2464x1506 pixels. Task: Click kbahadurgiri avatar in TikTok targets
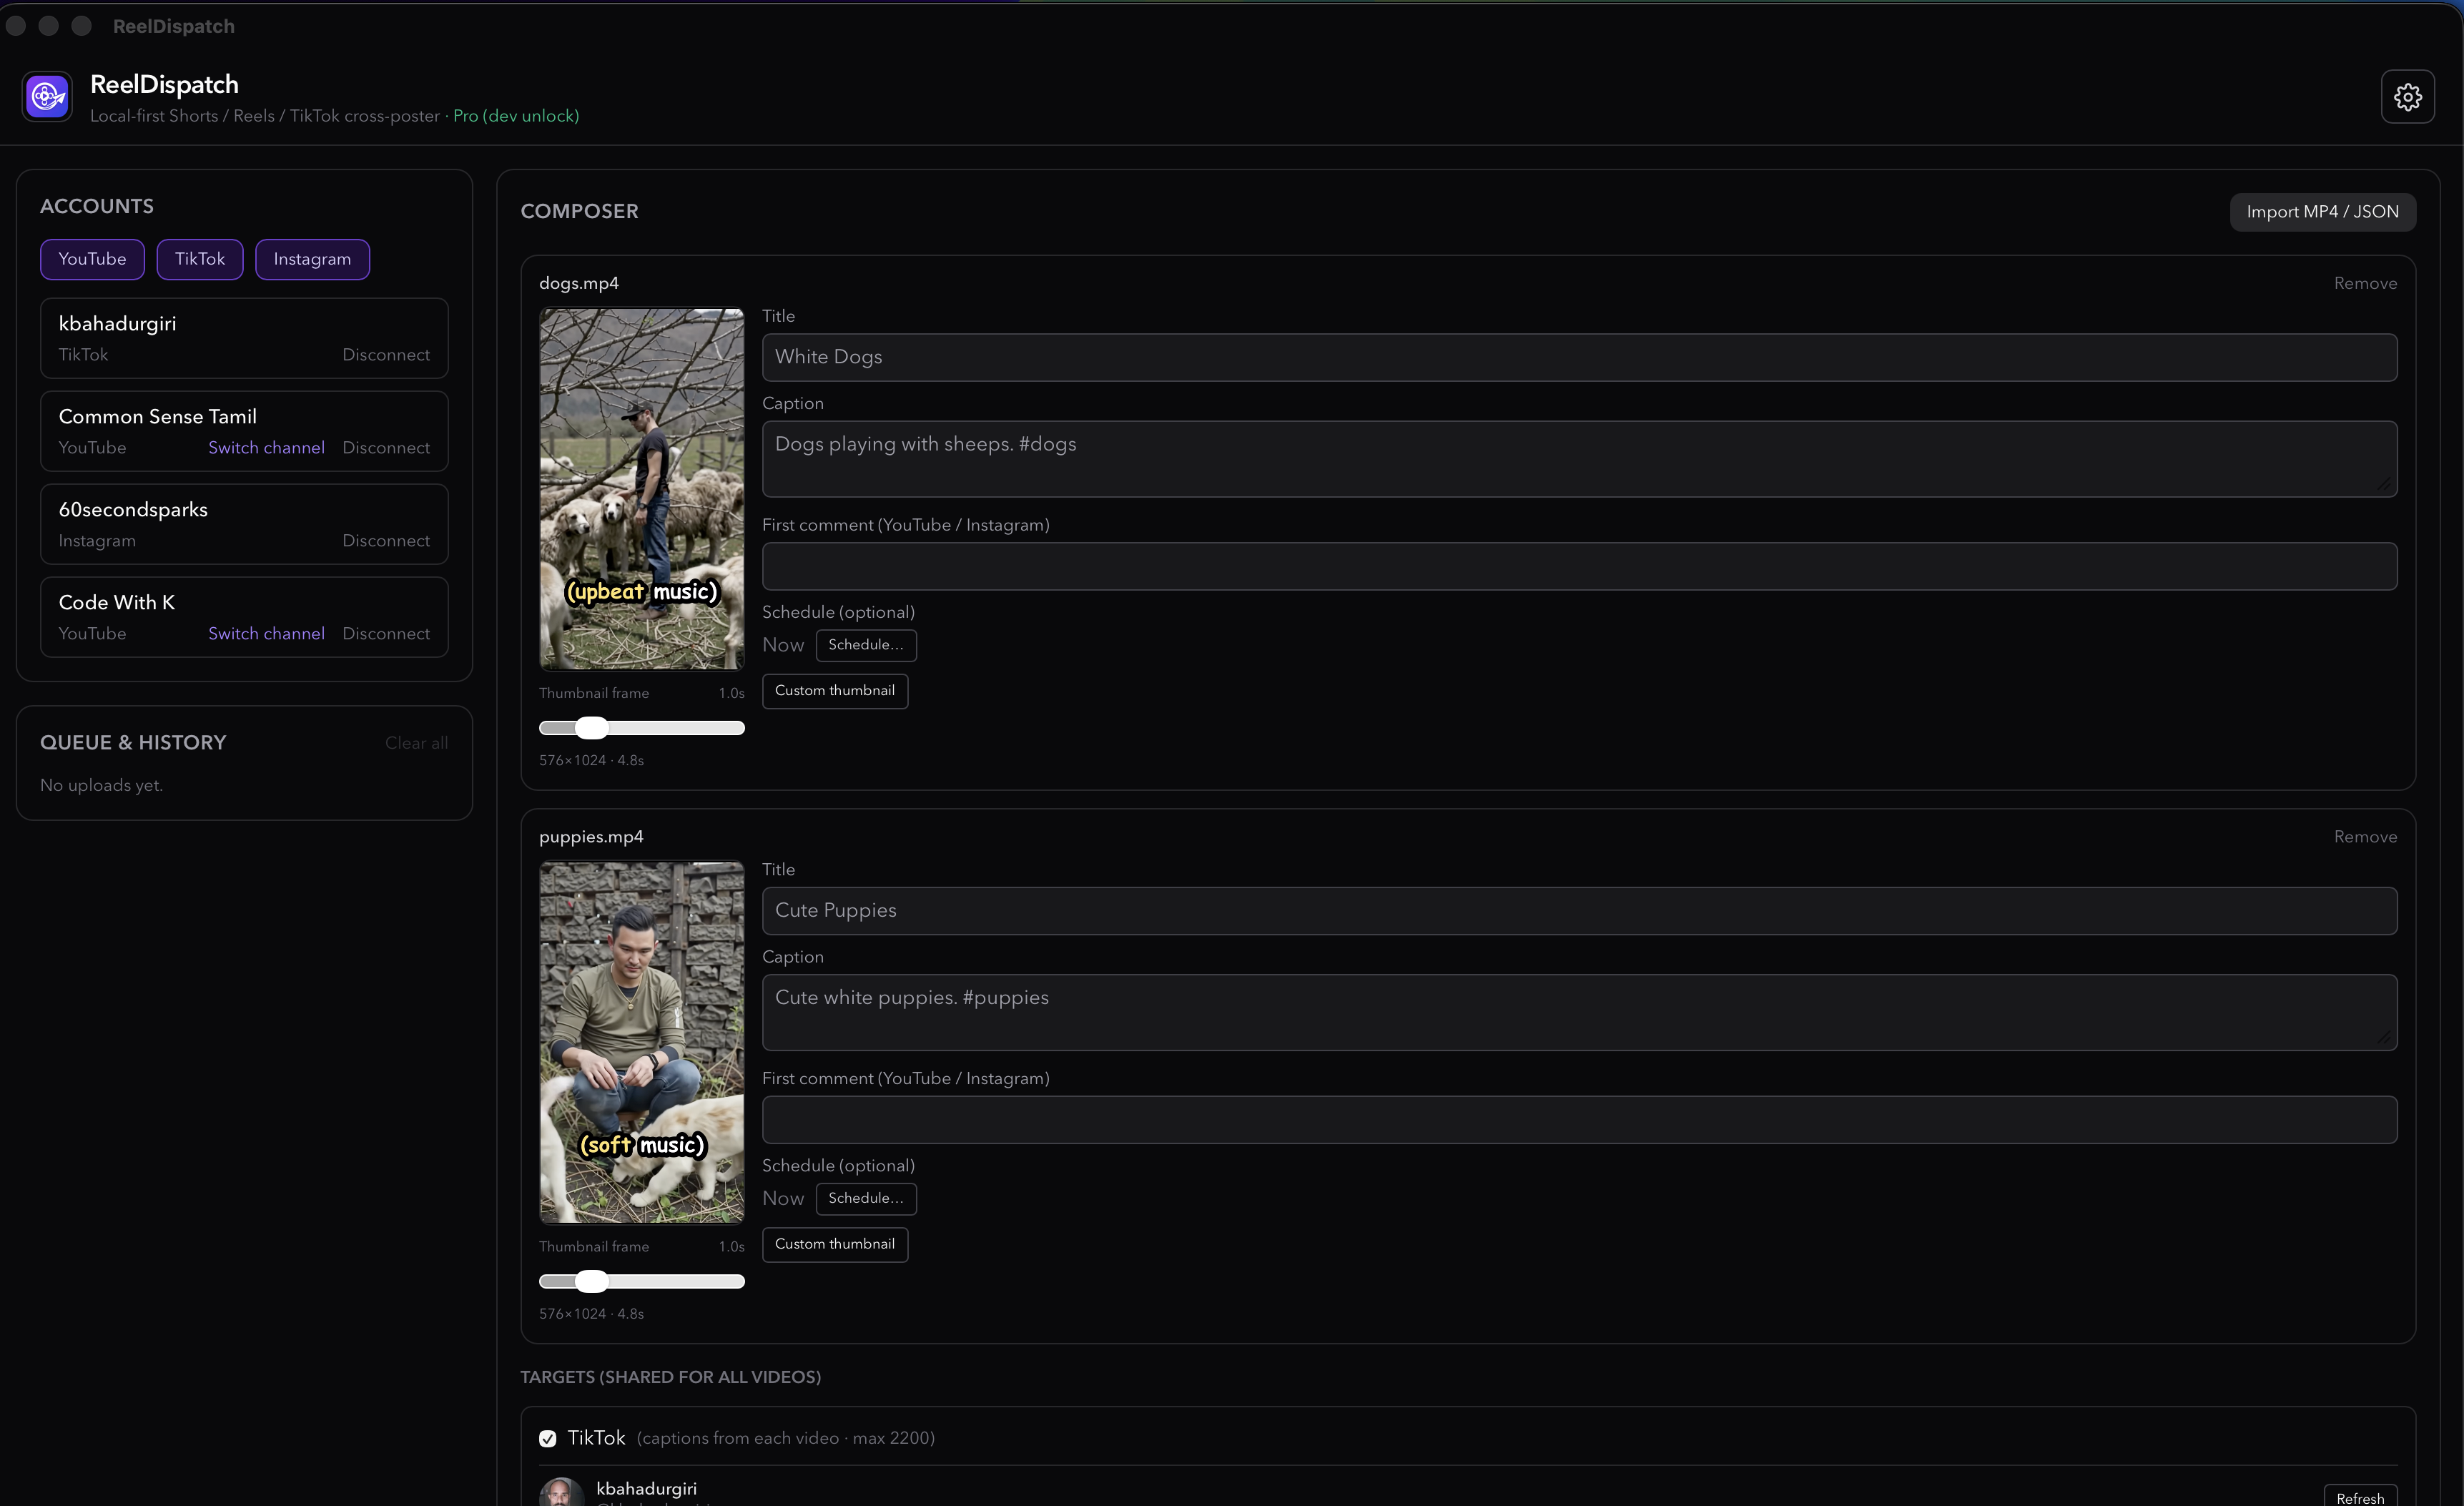(562, 1493)
